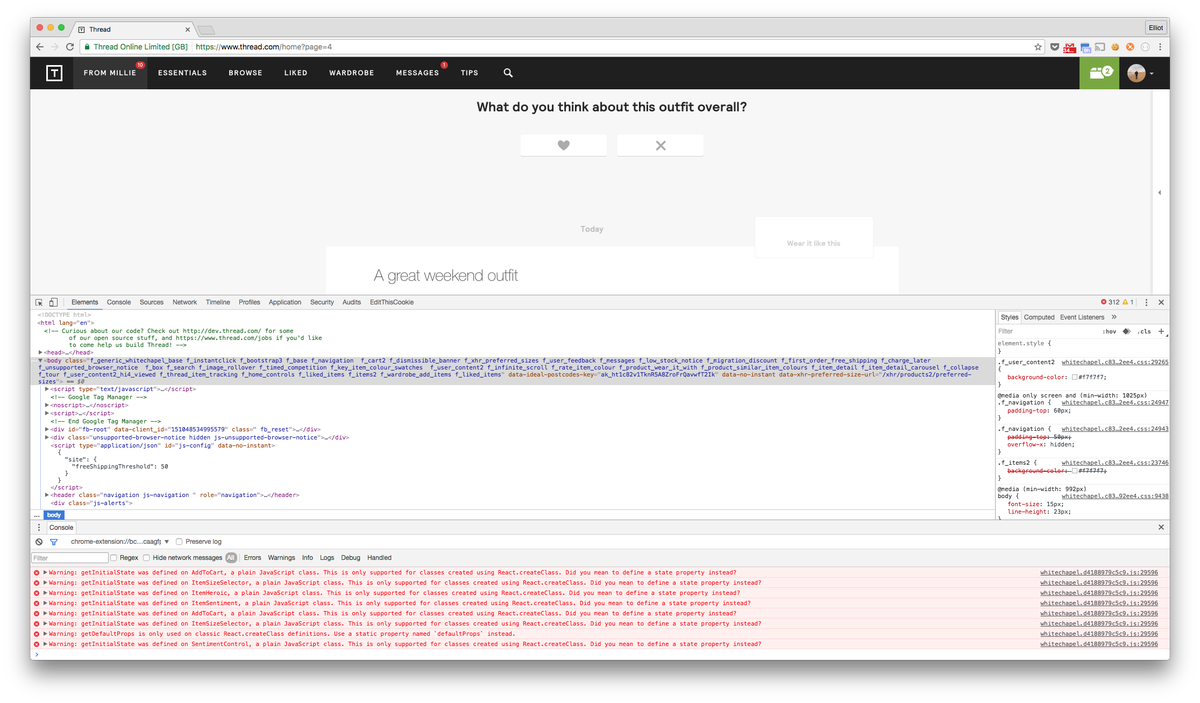The width and height of the screenshot is (1200, 703).
Task: Click whitechapel.c83..2ee4.css:29265 source link
Action: tap(1114, 362)
